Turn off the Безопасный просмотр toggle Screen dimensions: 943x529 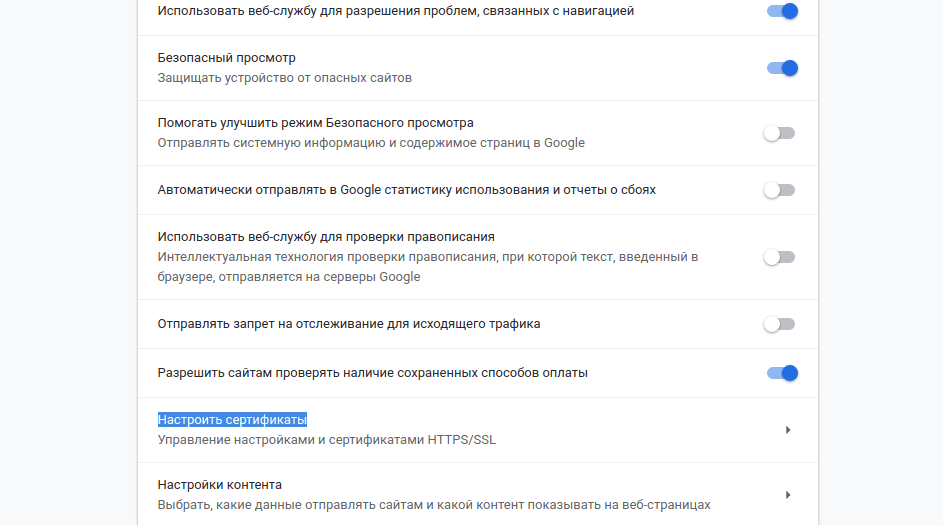pos(781,68)
